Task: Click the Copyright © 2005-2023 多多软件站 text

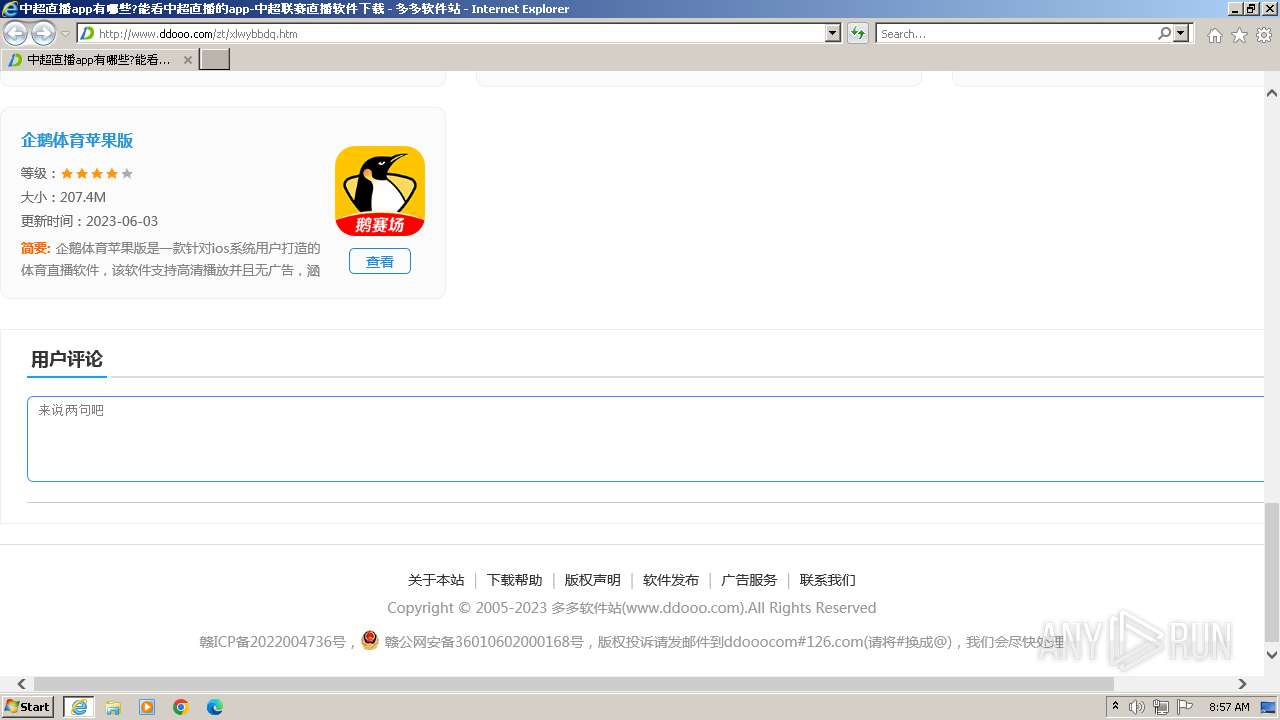Action: pos(632,608)
